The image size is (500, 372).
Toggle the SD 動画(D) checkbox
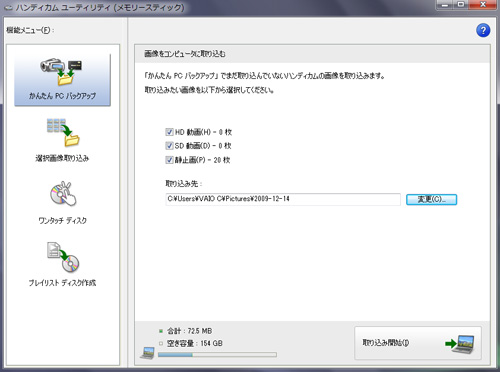pyautogui.click(x=169, y=146)
